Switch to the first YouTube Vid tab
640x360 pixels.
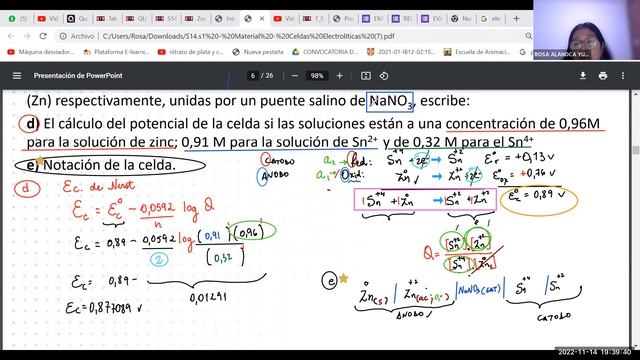tap(48, 18)
